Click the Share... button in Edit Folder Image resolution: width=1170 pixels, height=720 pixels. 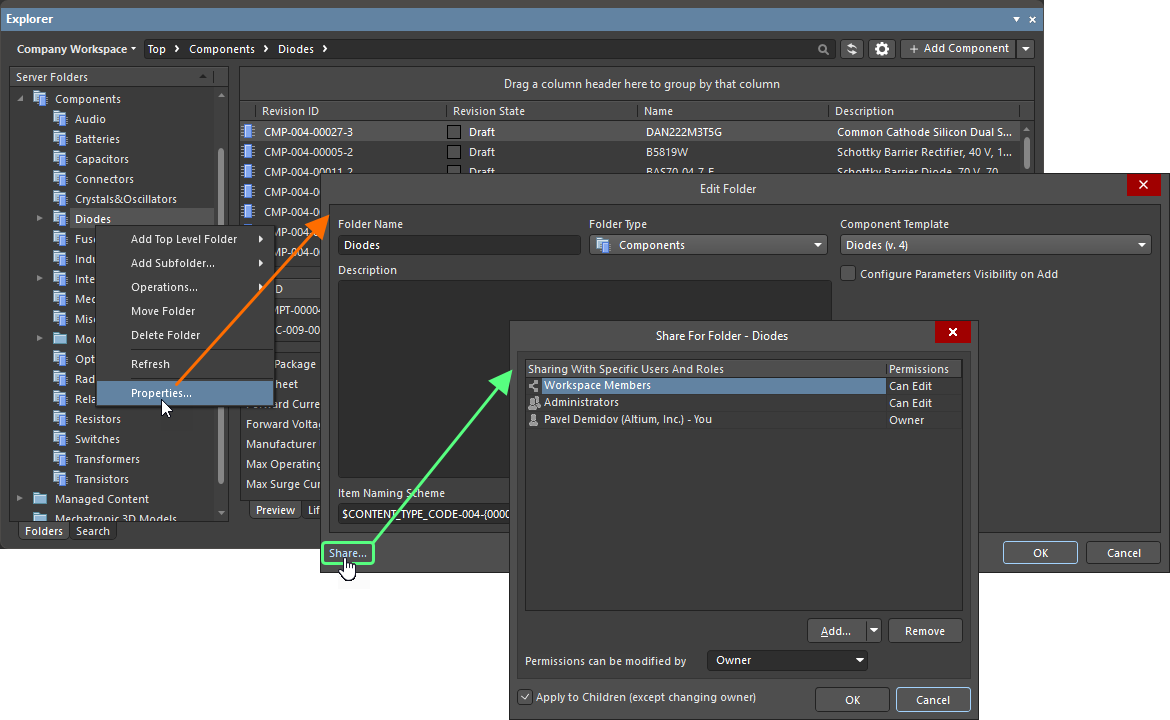tap(348, 554)
